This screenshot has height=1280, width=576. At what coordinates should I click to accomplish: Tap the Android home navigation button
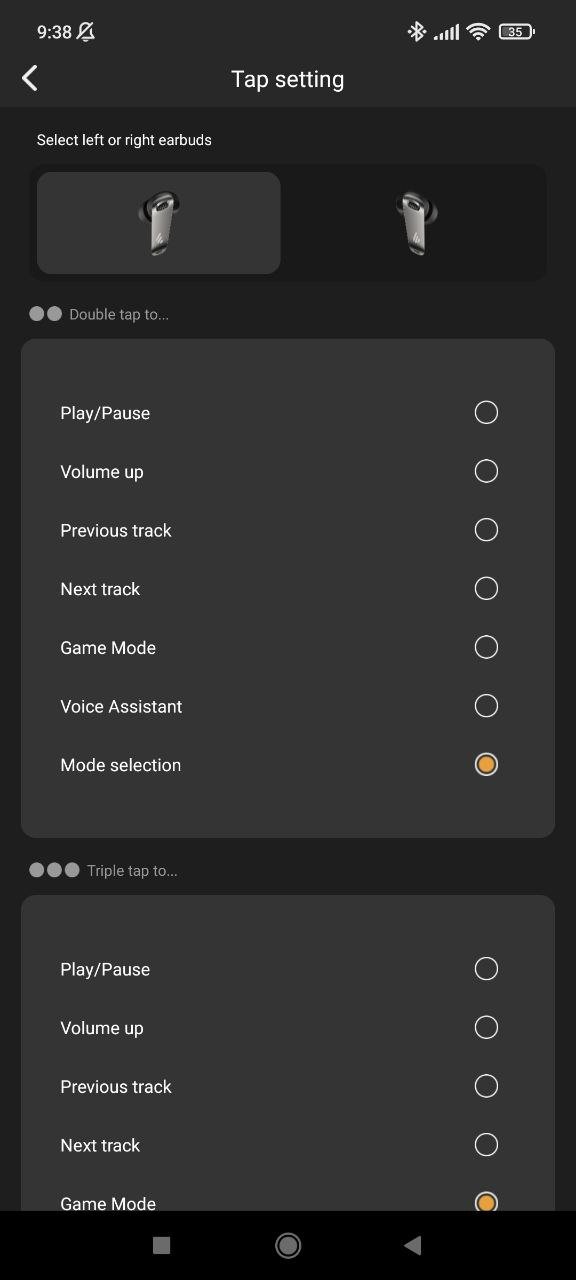click(x=288, y=1245)
